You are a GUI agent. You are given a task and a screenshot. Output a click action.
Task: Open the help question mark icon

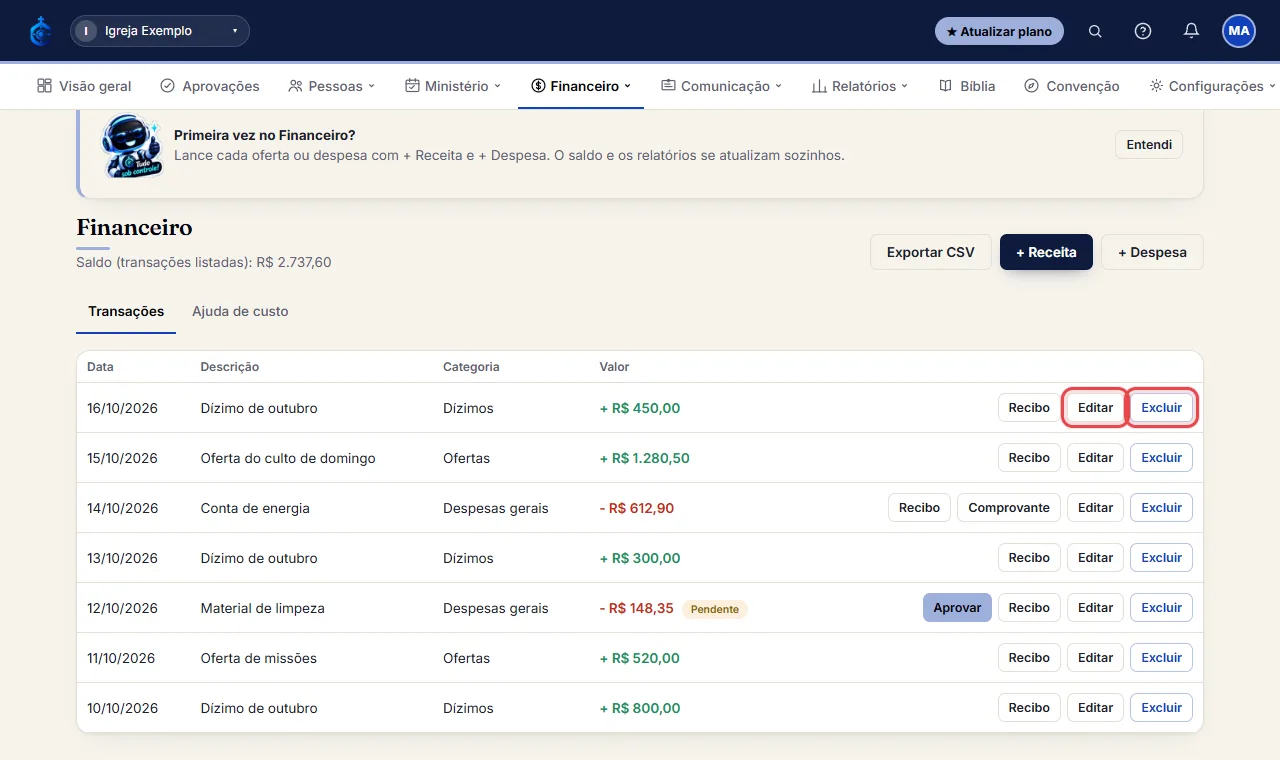pos(1143,31)
